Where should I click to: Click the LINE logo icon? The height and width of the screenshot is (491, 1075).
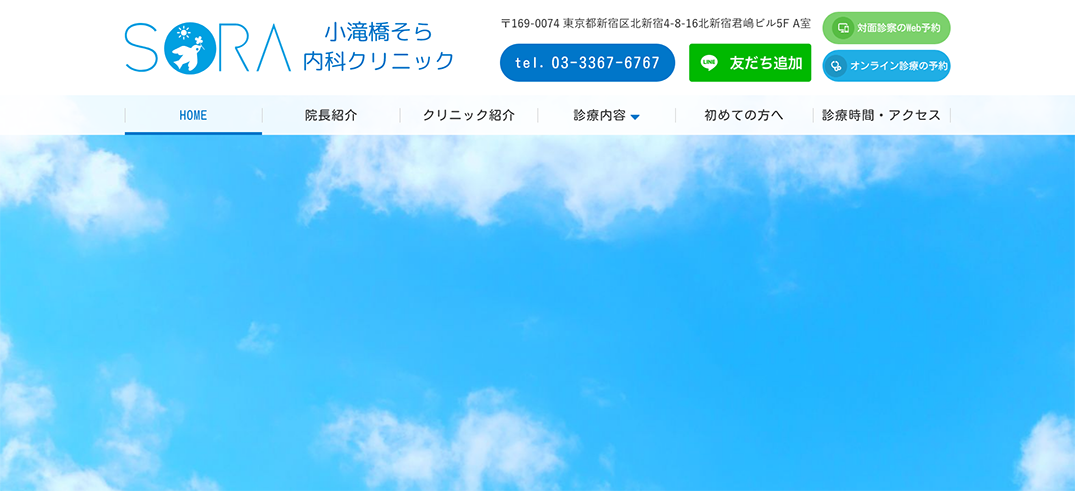[x=709, y=63]
